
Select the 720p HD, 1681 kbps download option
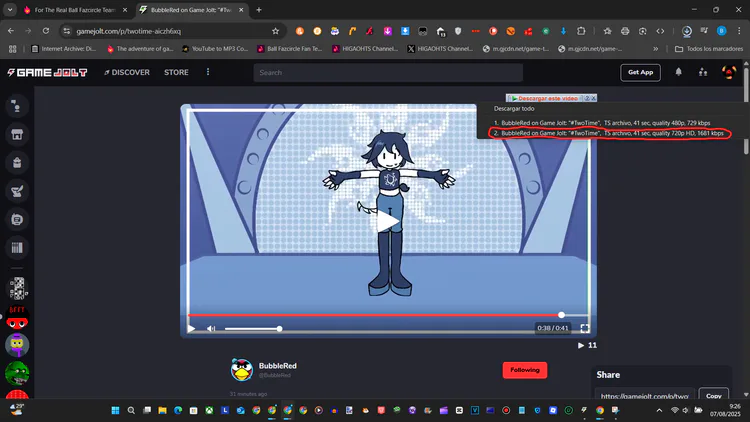click(608, 133)
